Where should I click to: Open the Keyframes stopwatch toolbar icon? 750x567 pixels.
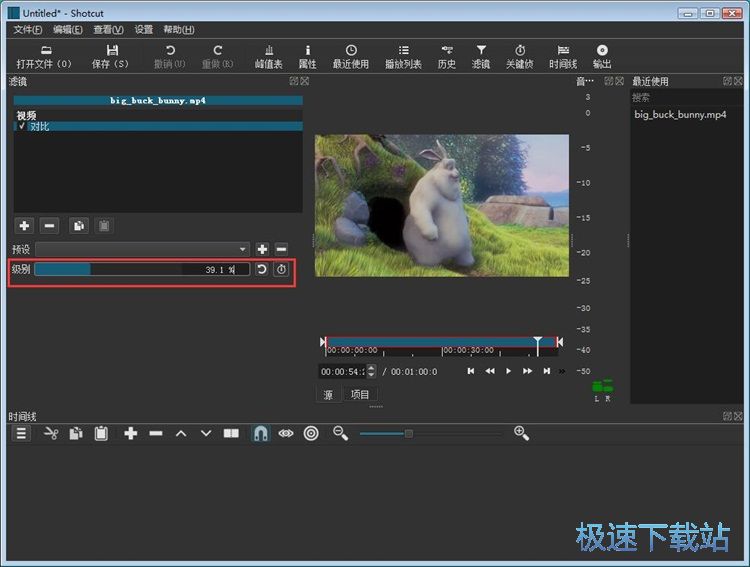tap(520, 56)
